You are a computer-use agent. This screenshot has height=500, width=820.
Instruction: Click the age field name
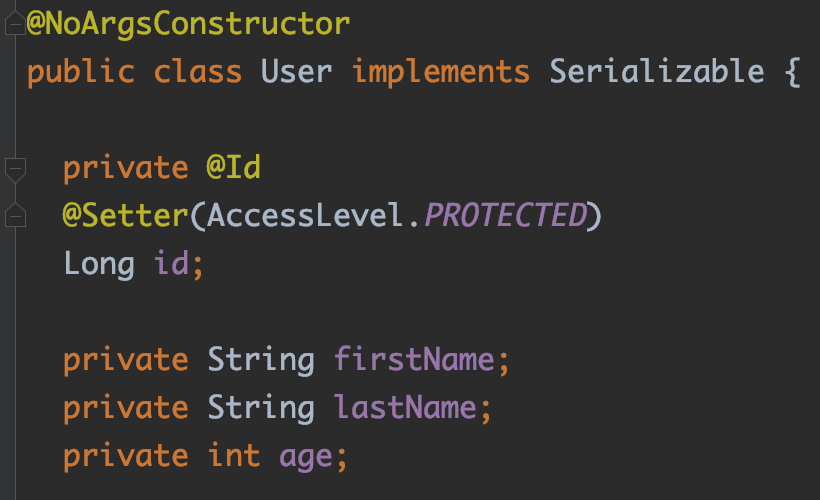coord(305,456)
